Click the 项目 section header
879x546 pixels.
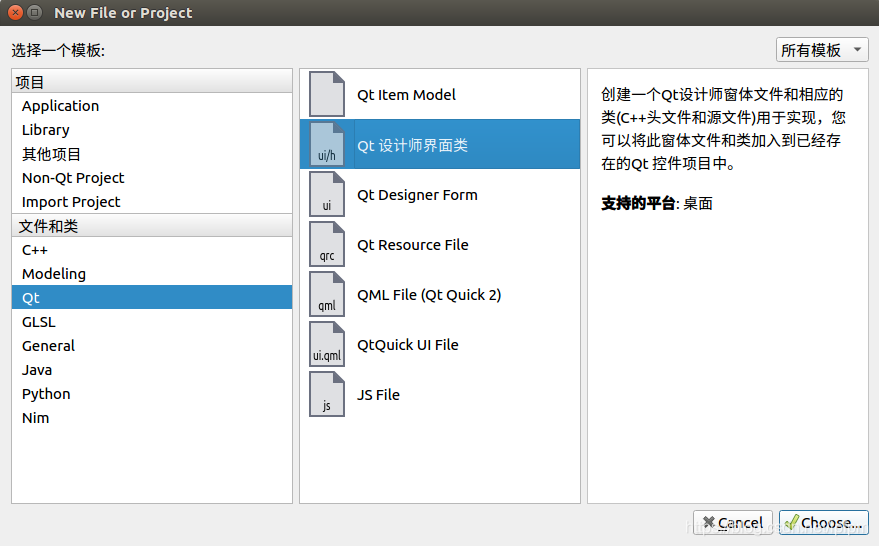pos(152,82)
